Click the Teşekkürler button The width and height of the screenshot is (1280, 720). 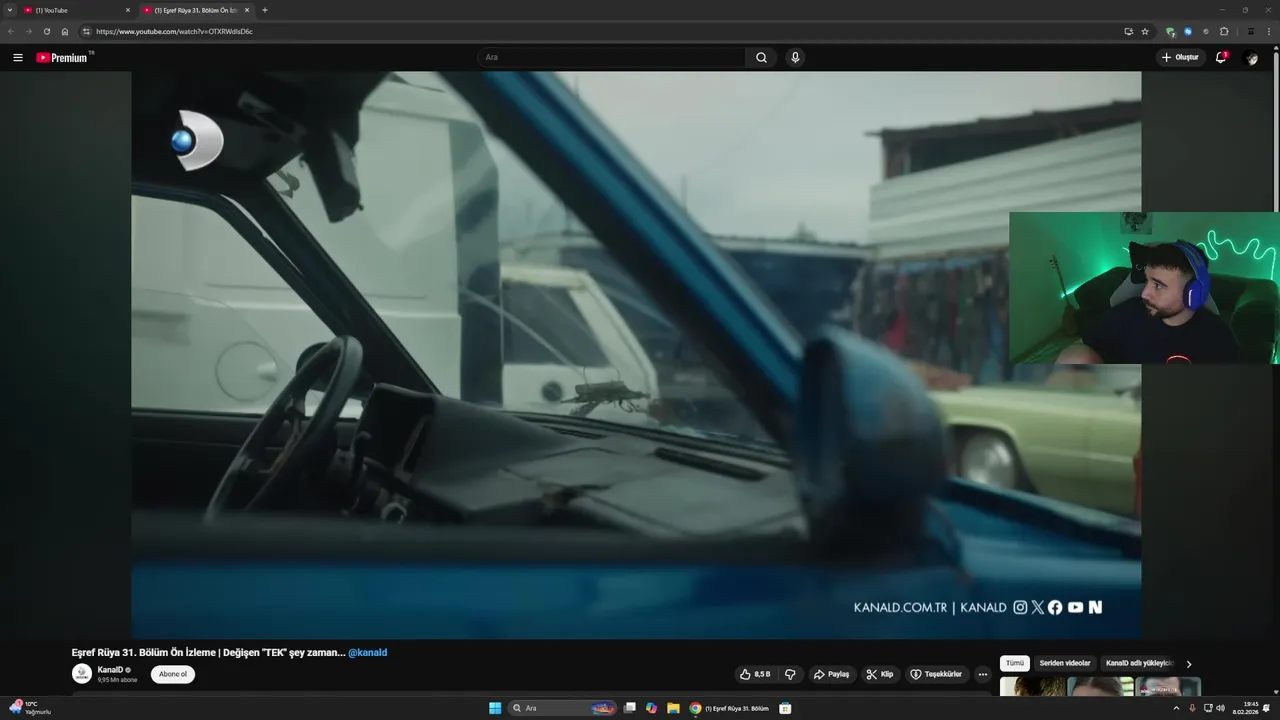935,674
